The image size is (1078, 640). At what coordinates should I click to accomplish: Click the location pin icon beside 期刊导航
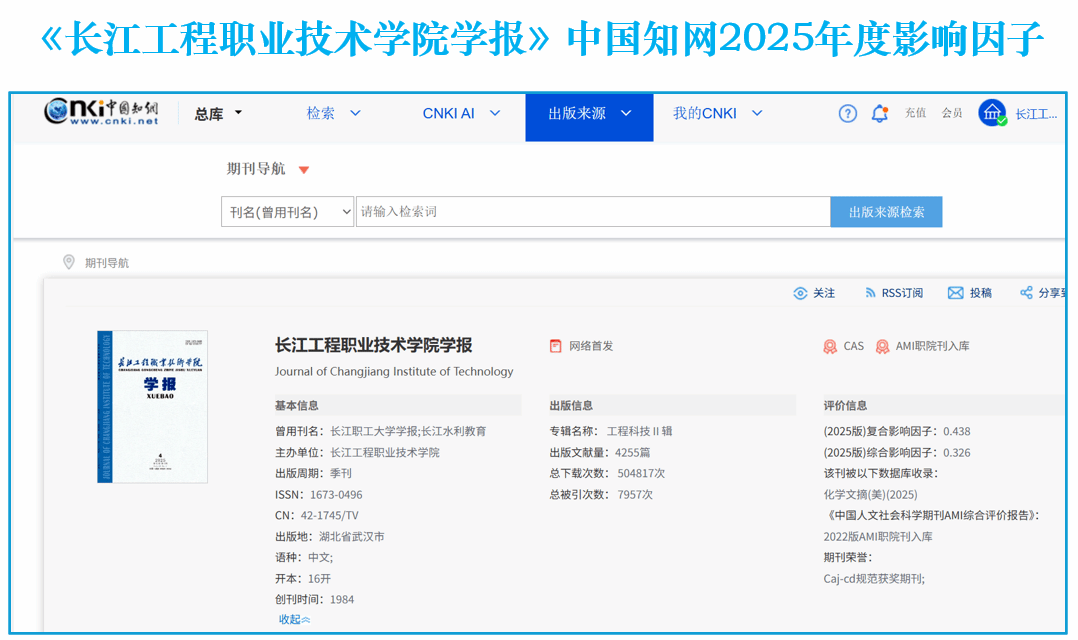click(69, 262)
